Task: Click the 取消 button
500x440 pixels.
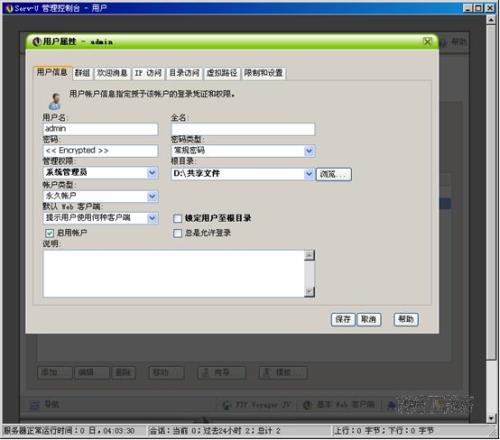Action: (369, 319)
